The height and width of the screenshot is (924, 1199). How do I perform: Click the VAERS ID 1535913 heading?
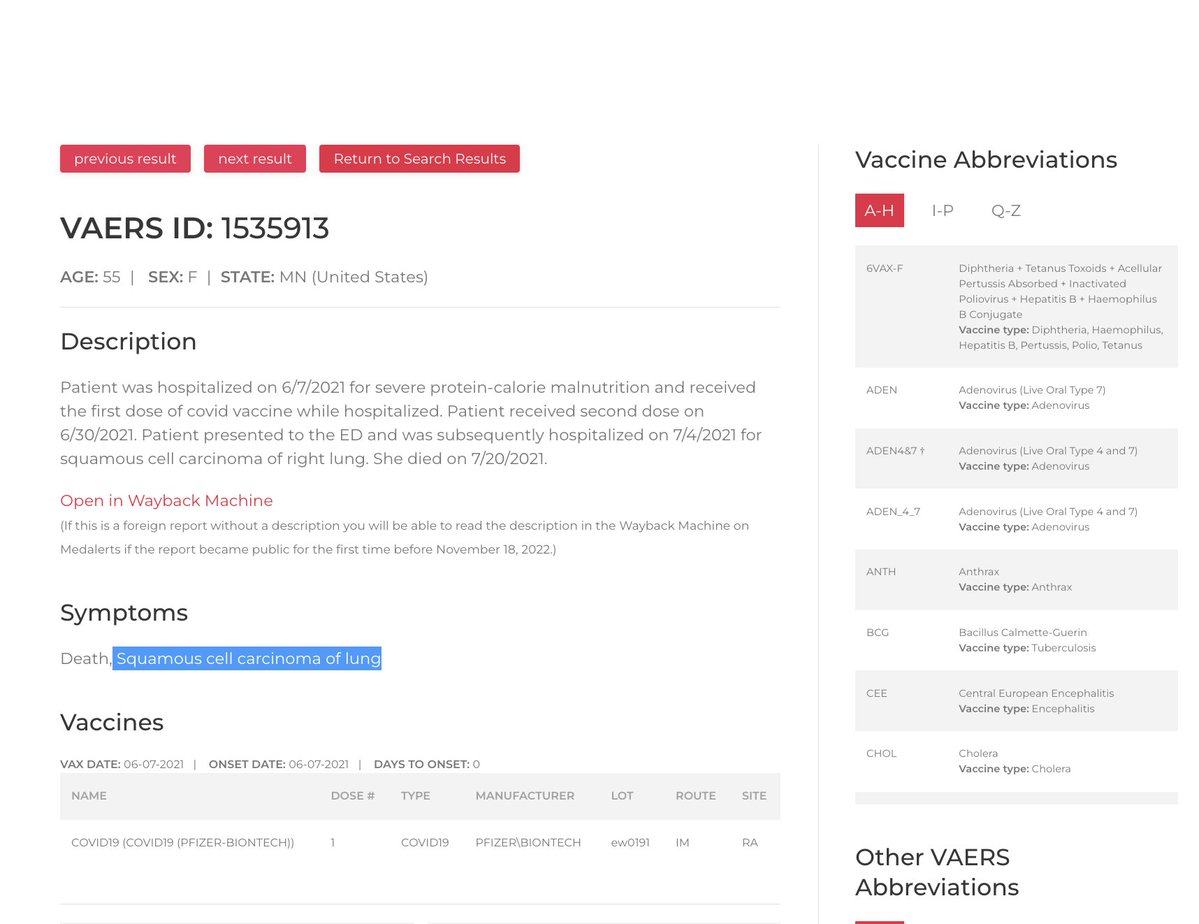coord(194,229)
